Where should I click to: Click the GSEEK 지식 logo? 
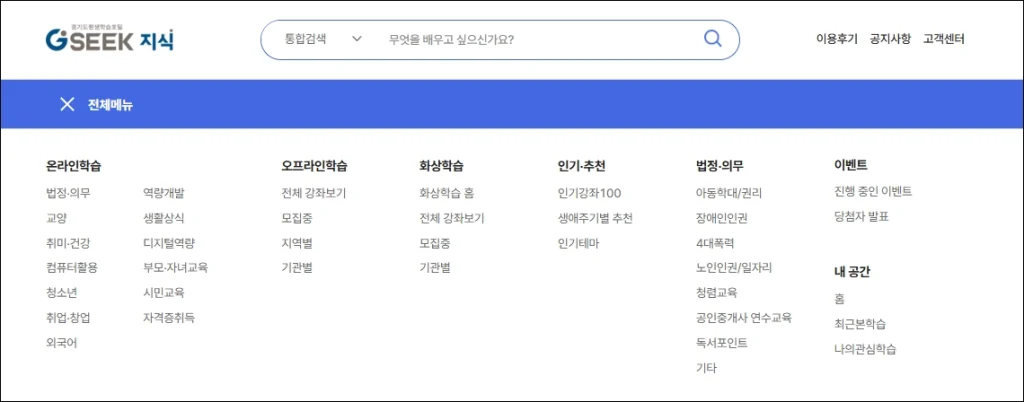click(110, 39)
